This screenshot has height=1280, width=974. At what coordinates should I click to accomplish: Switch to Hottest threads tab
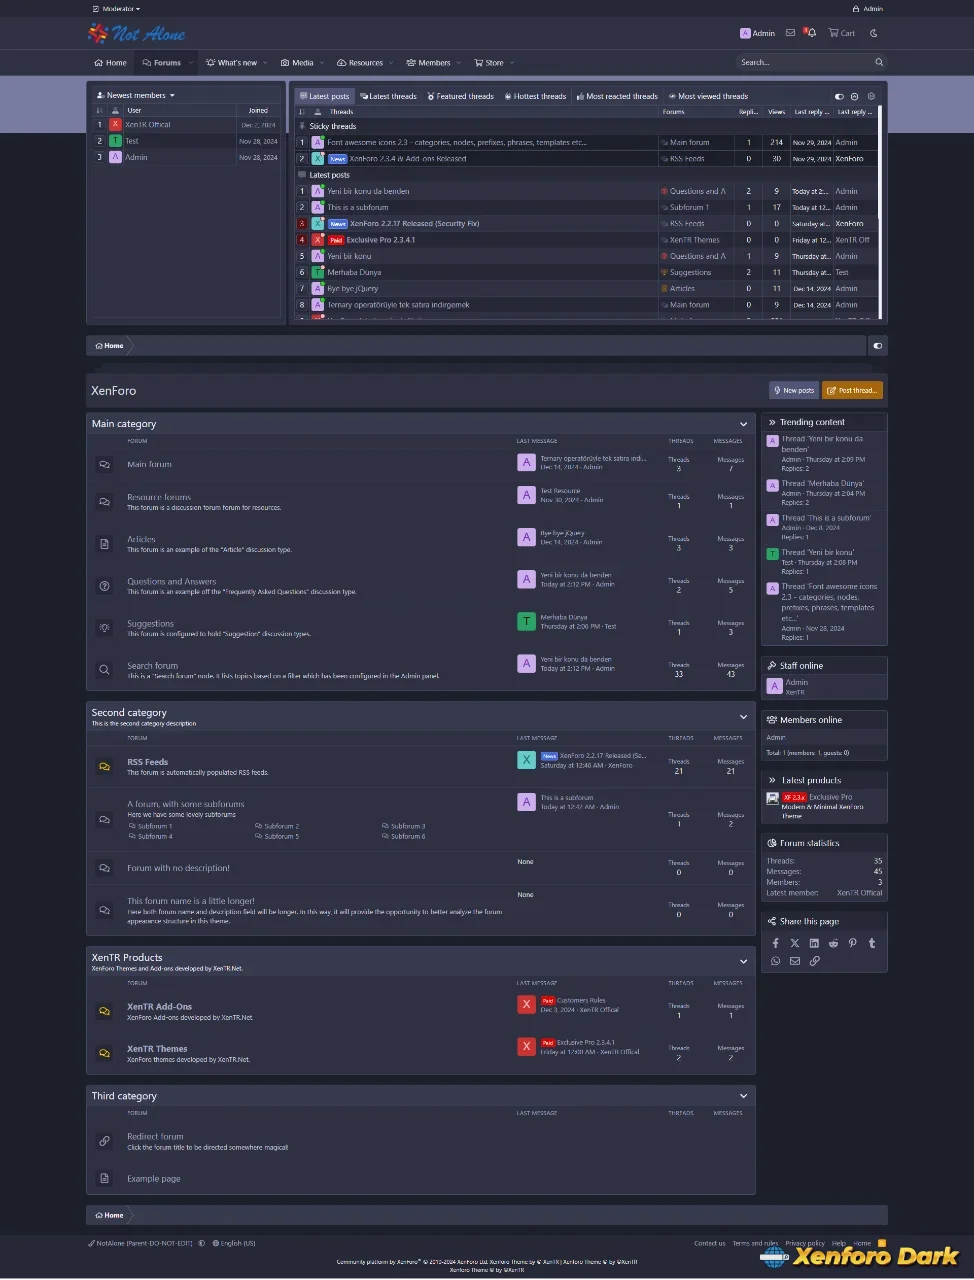coord(535,96)
